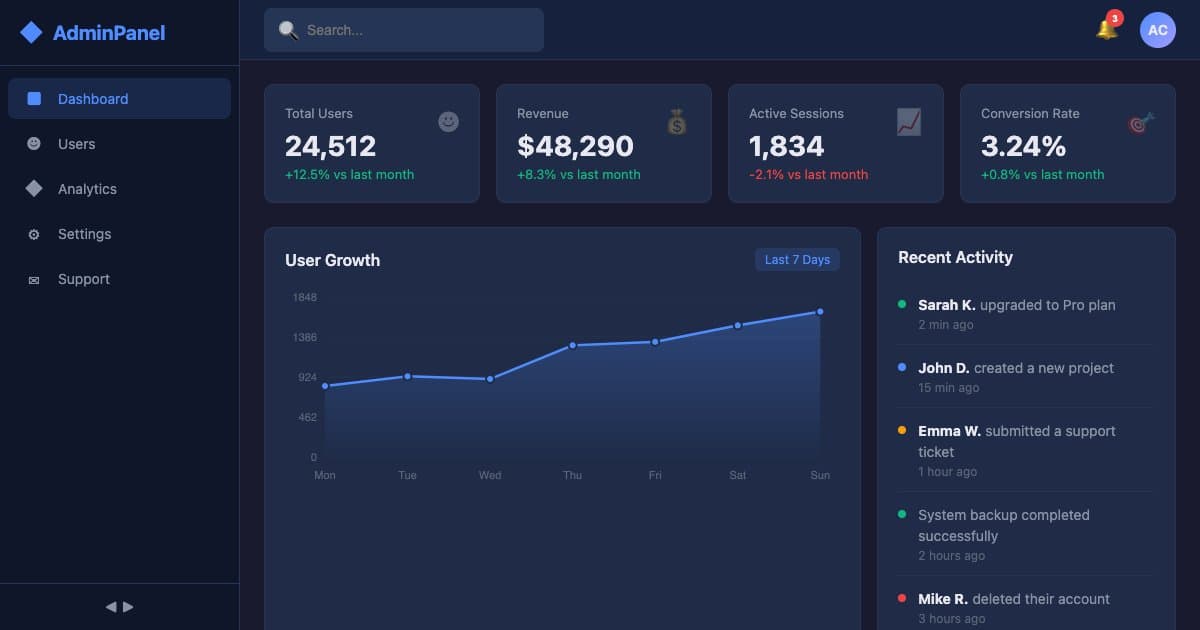Open the Last 7 Days range selector
Viewport: 1200px width, 630px height.
click(x=797, y=260)
